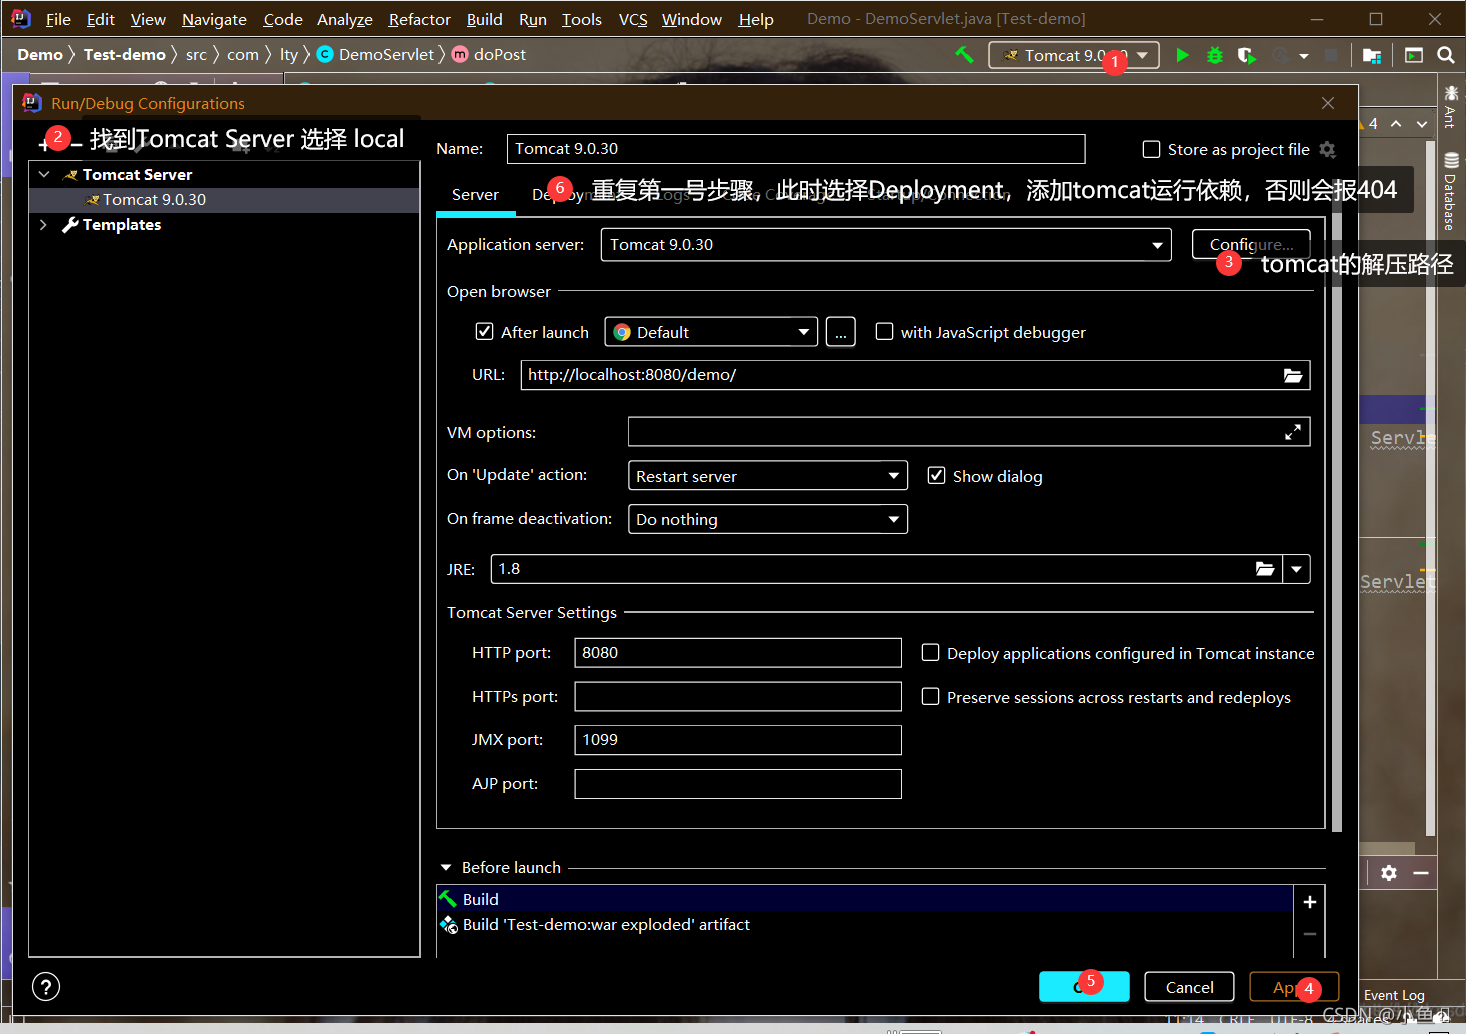This screenshot has height=1034, width=1466.
Task: Click the Cancel button
Action: pyautogui.click(x=1189, y=987)
